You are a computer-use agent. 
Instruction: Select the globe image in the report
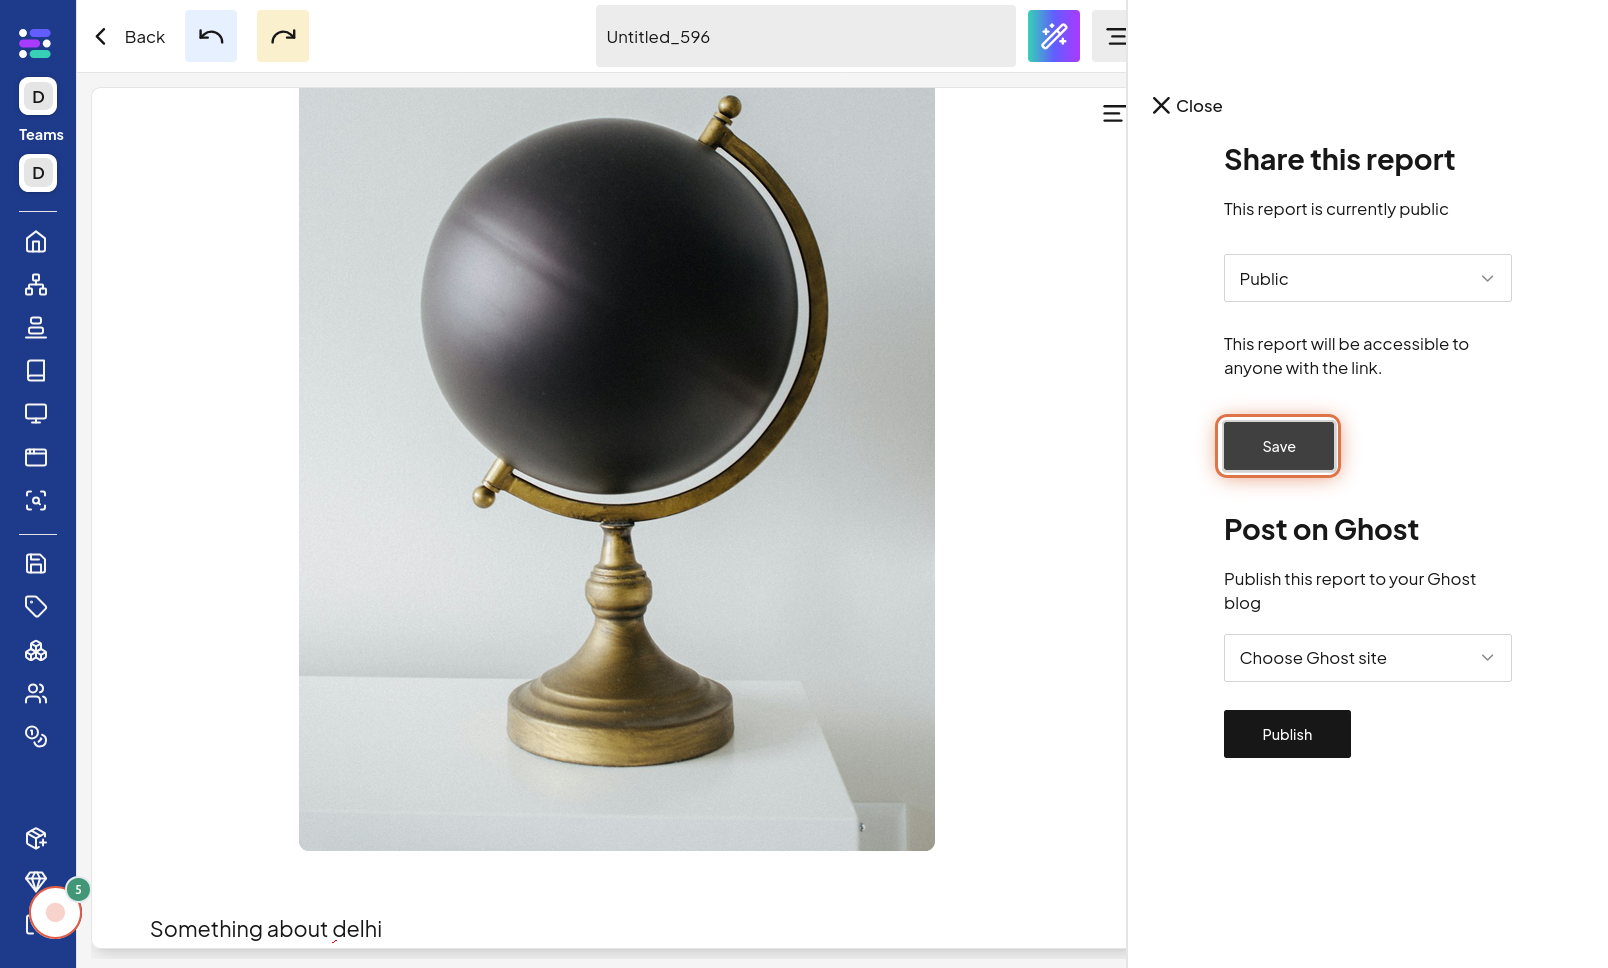coord(617,469)
